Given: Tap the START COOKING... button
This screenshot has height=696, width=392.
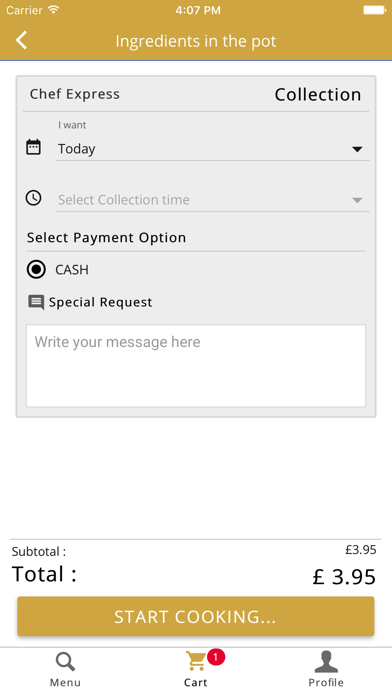Looking at the screenshot, I should click(196, 617).
